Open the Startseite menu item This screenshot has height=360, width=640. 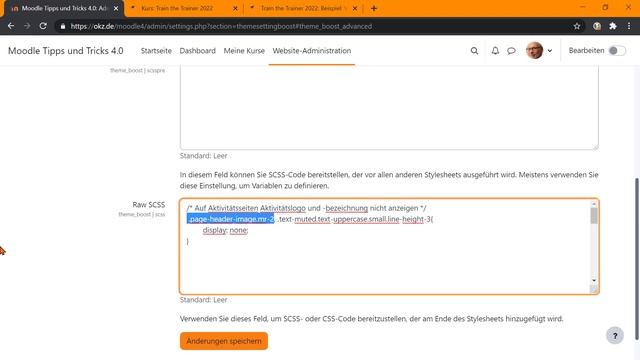pos(156,51)
